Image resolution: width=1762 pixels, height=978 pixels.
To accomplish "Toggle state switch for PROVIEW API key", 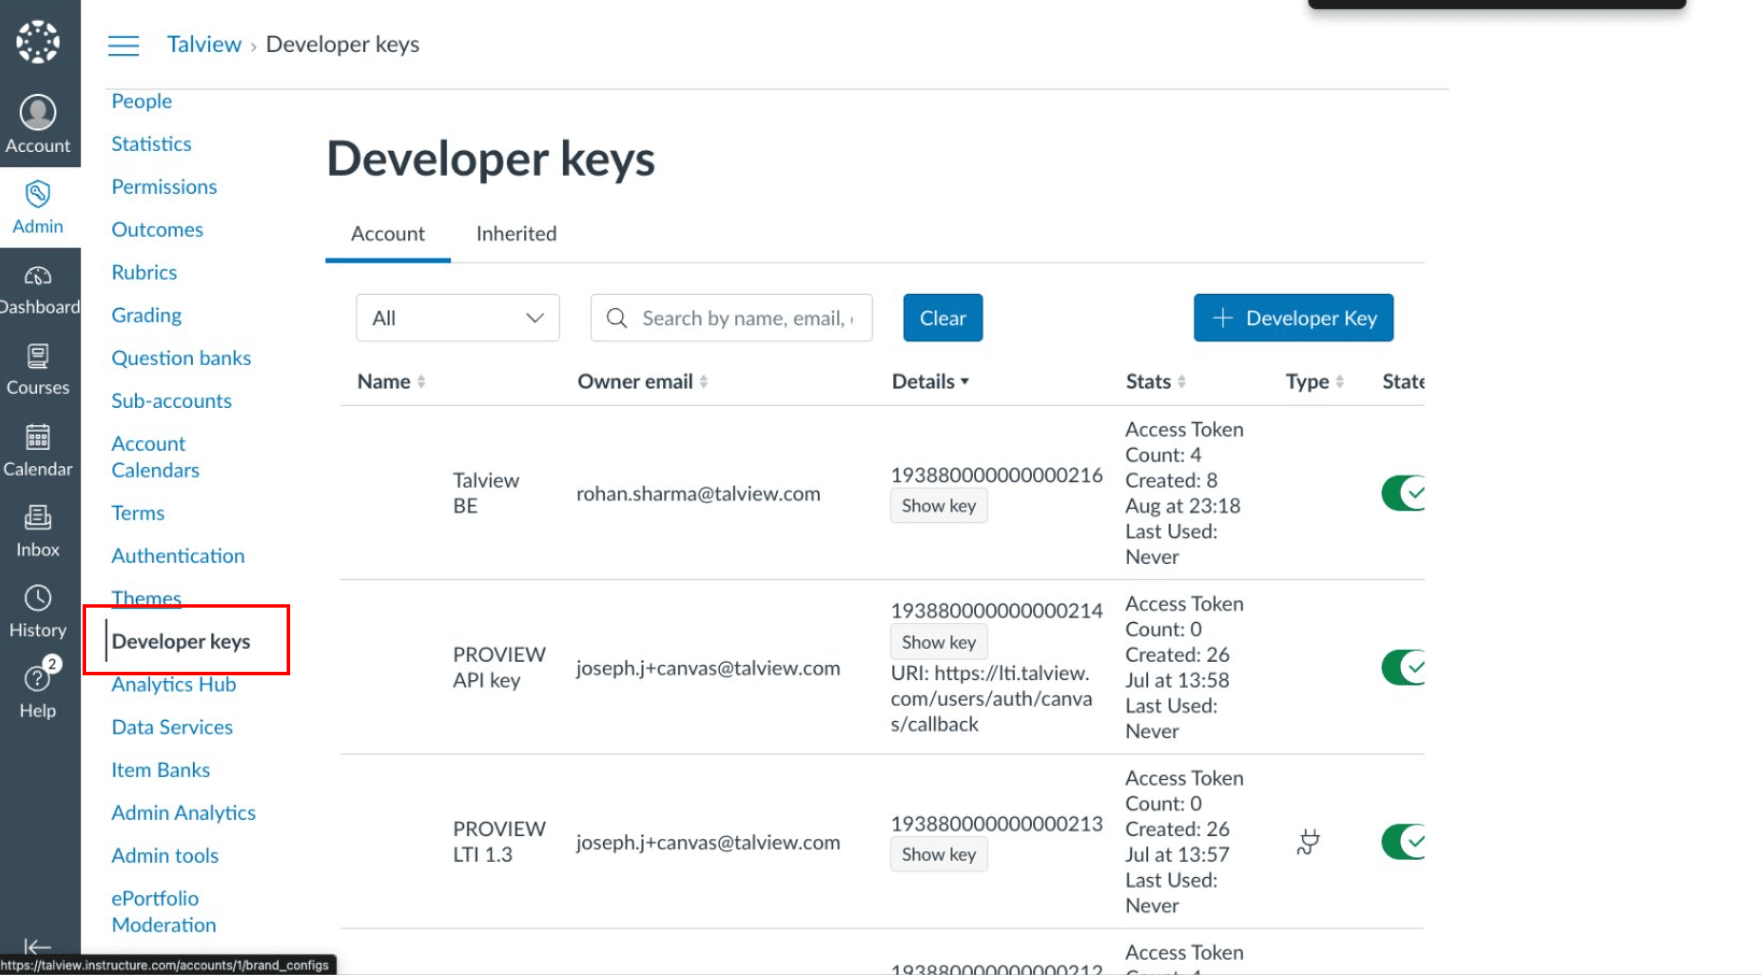I will [1403, 667].
